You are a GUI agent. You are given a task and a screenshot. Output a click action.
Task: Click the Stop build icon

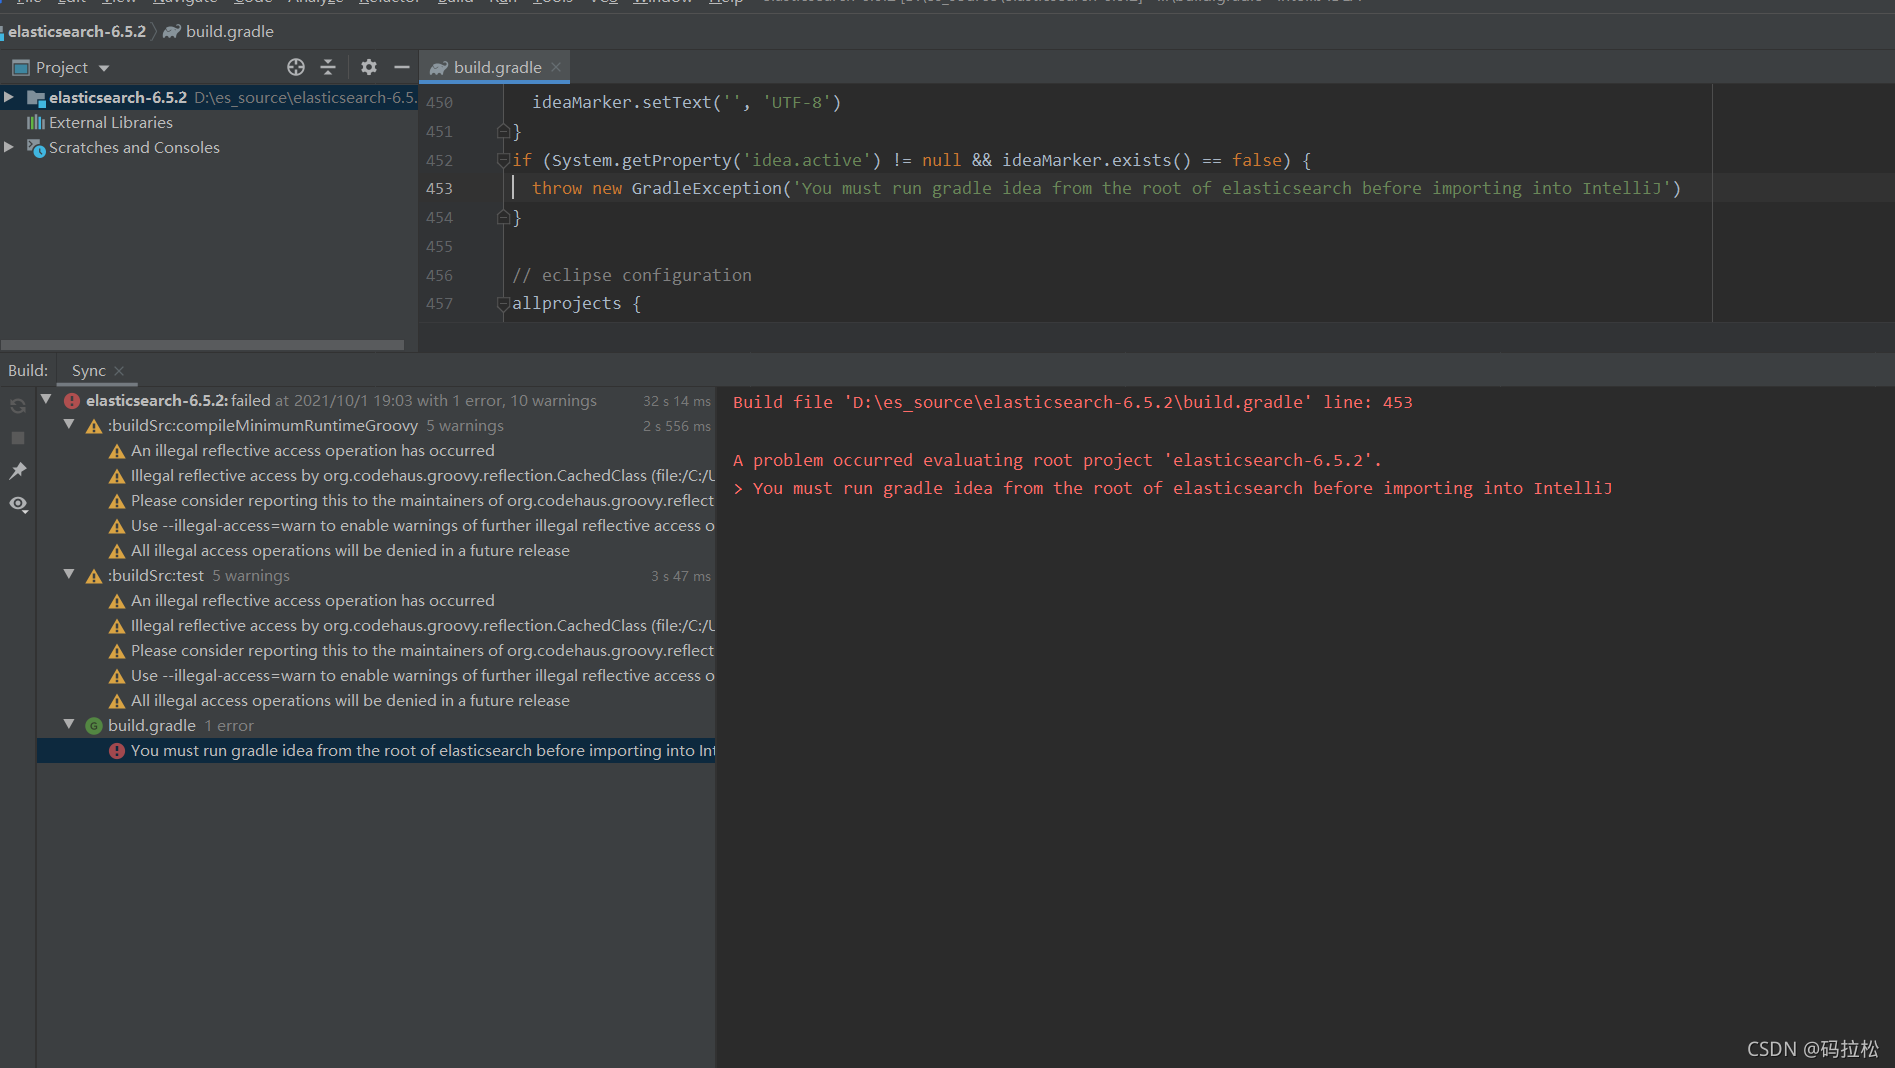coord(18,438)
